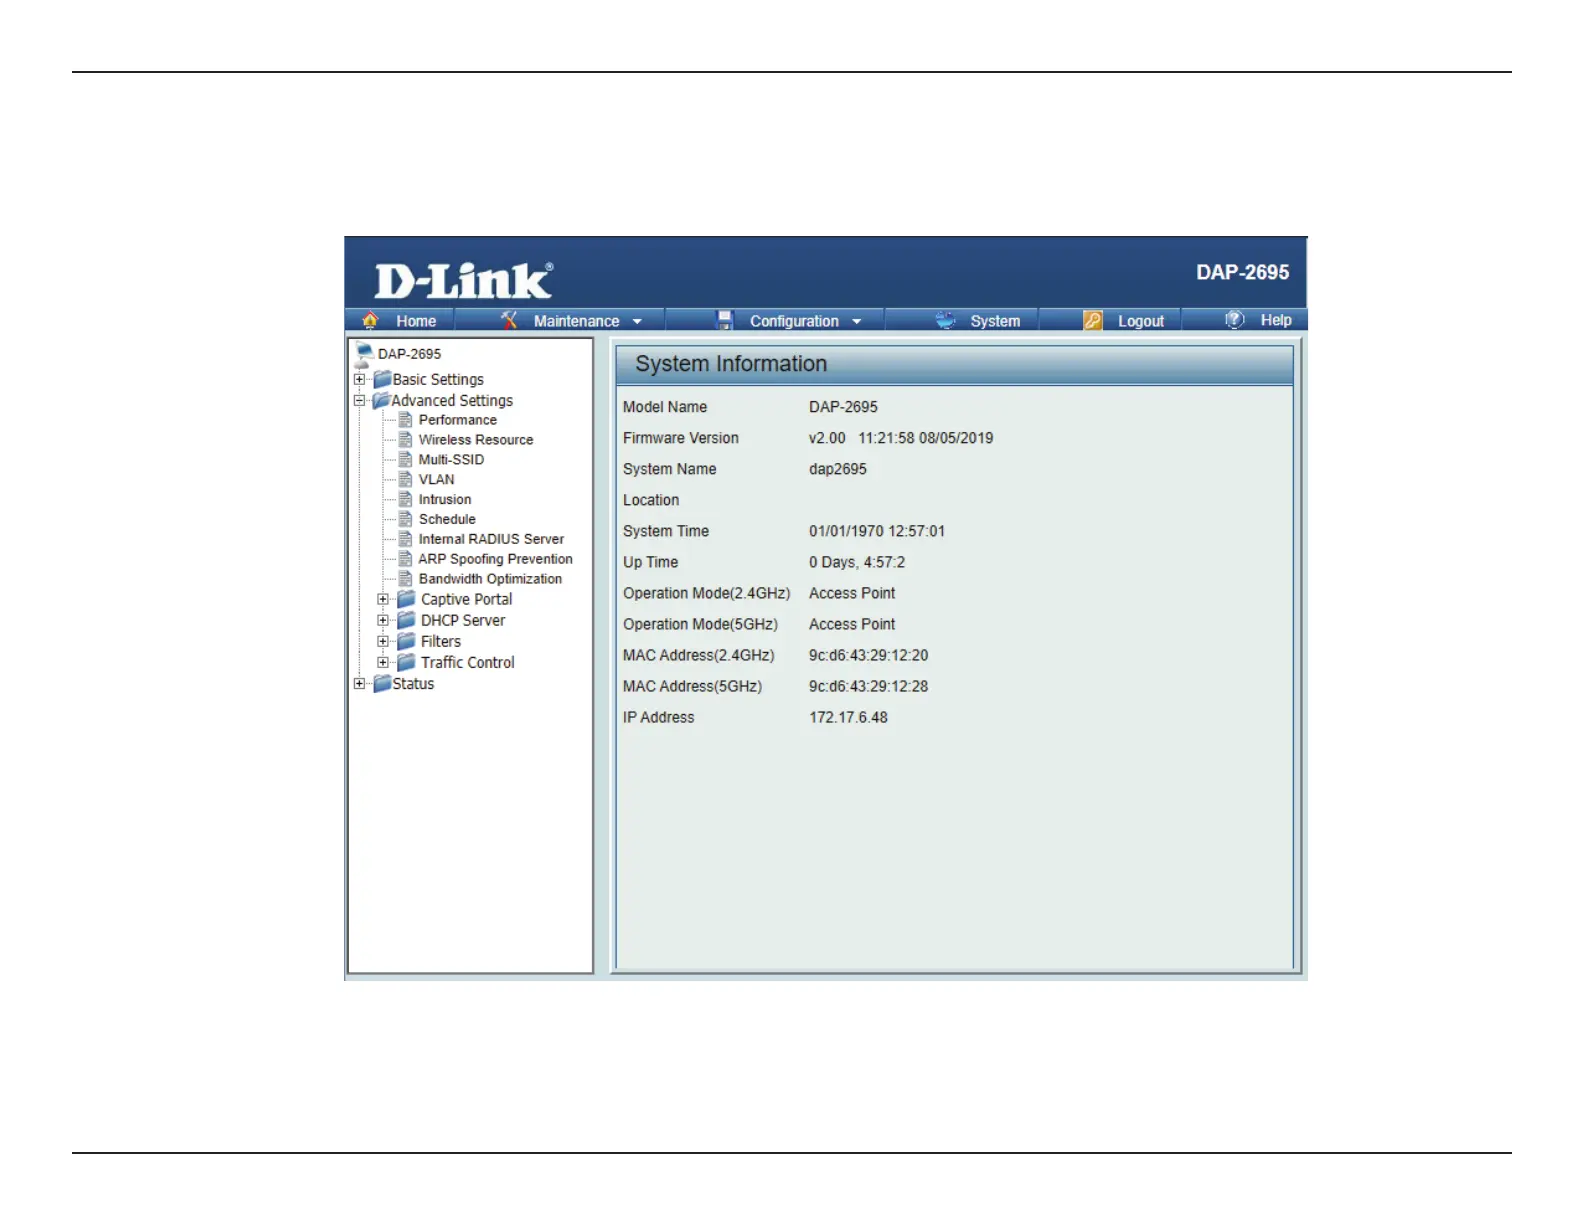This screenshot has width=1584, height=1224.
Task: Open the Schedule page
Action: coord(447,519)
